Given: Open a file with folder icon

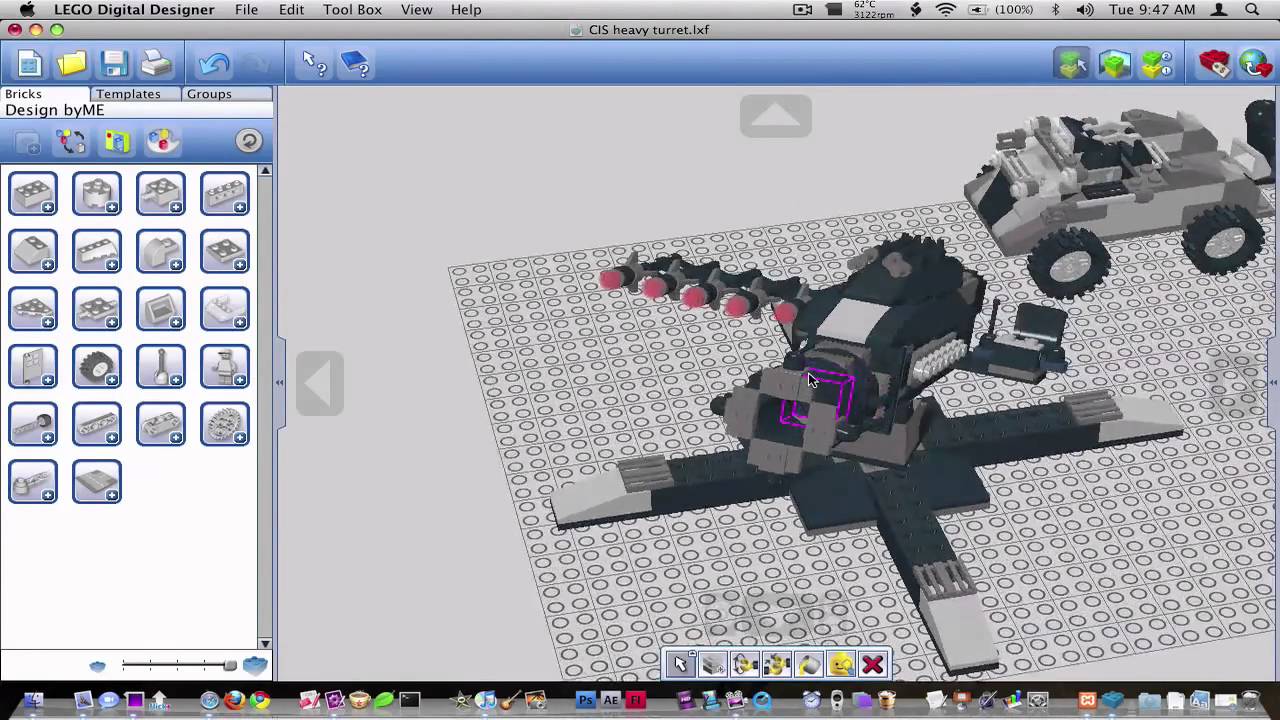Looking at the screenshot, I should pyautogui.click(x=72, y=65).
